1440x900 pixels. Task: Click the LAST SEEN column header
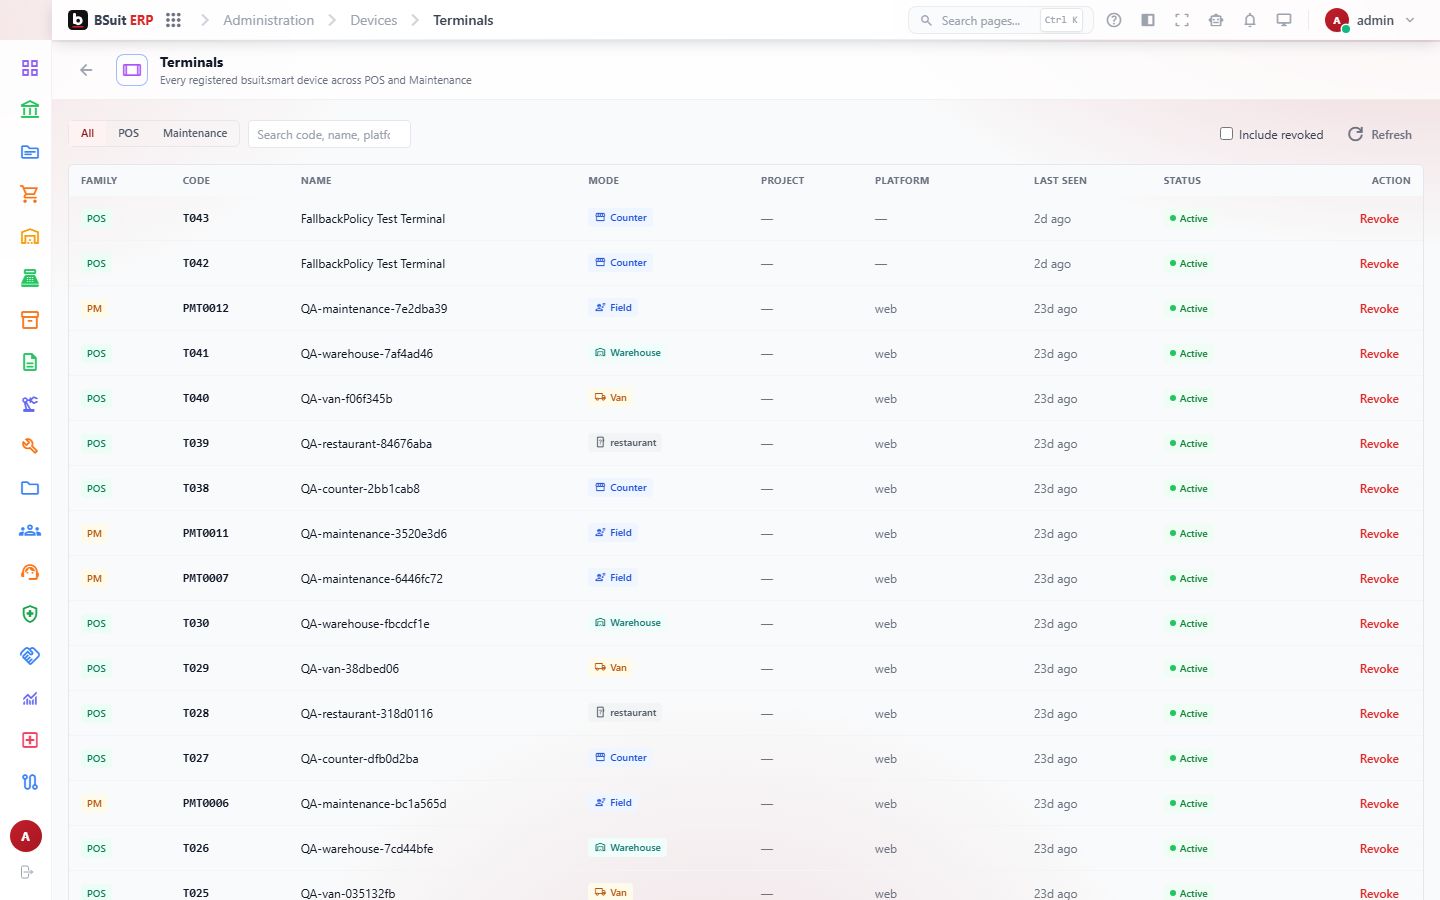1060,181
